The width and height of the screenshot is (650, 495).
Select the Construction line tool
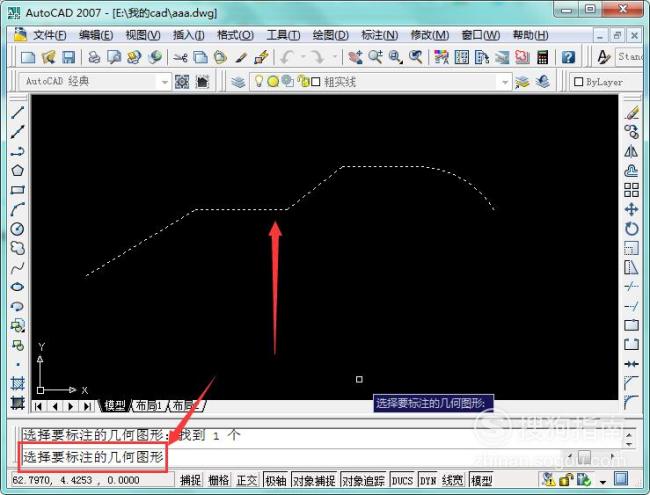[17, 132]
